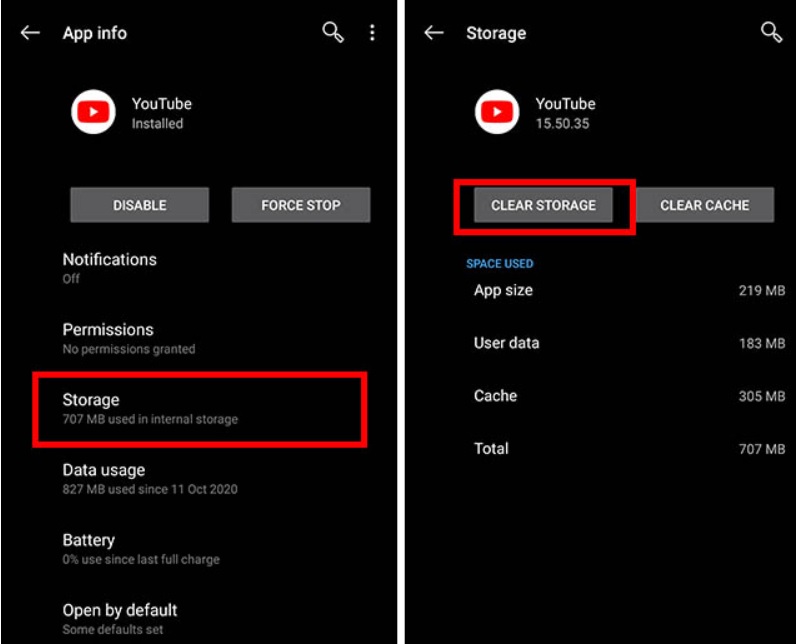796x644 pixels.
Task: Tap the YouTube version number 15.50.35
Action: coord(562,123)
